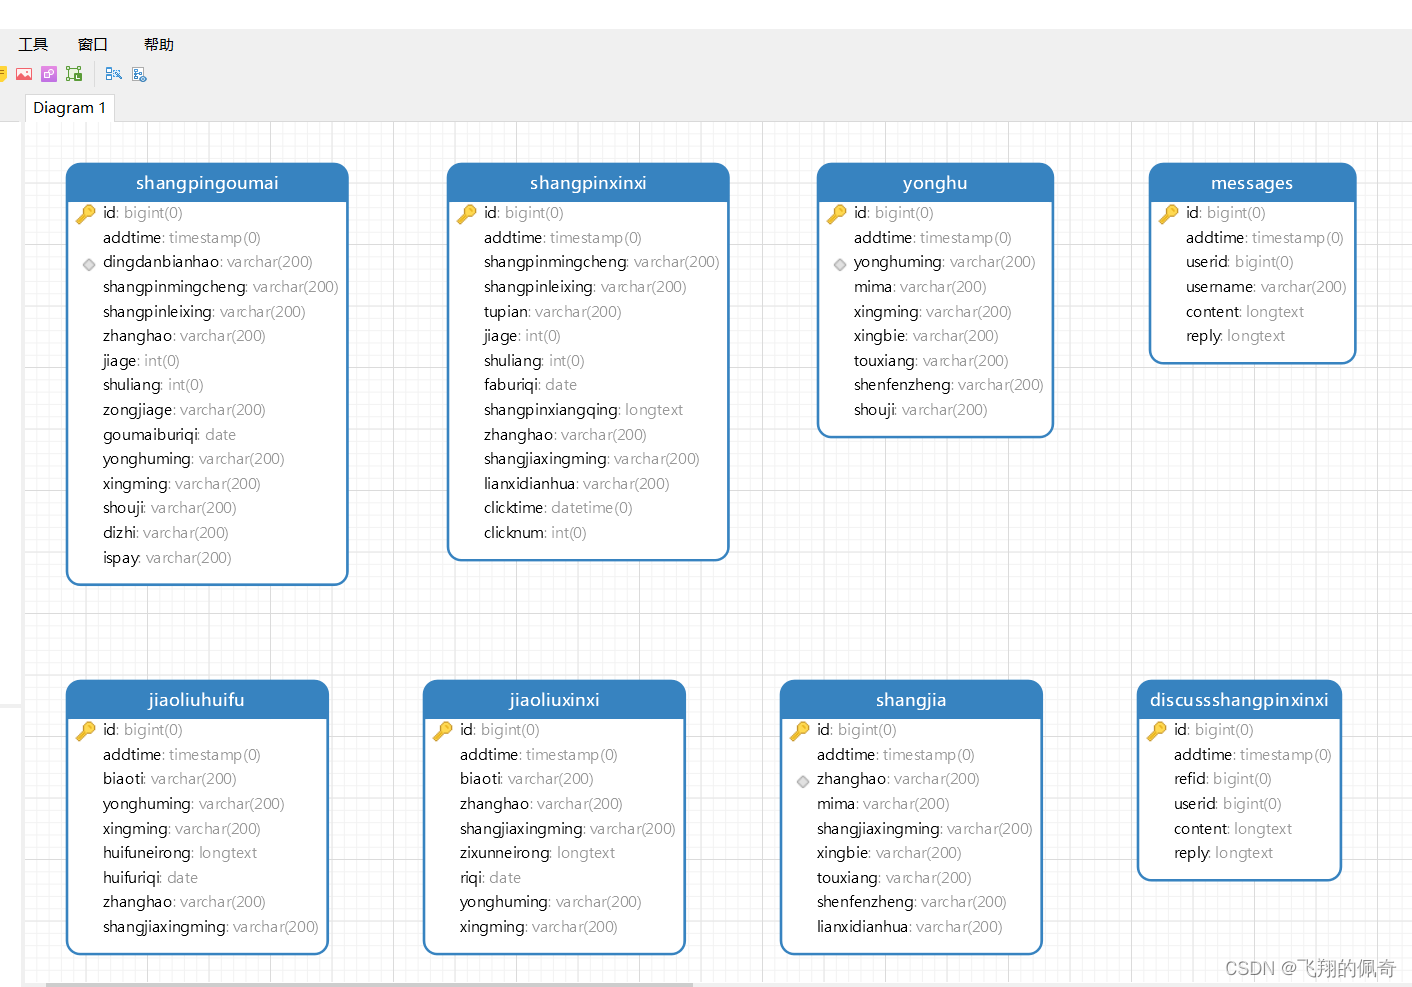The image size is (1412, 987).
Task: Click diamond index icon beside dingdanbianhao
Action: tap(89, 264)
